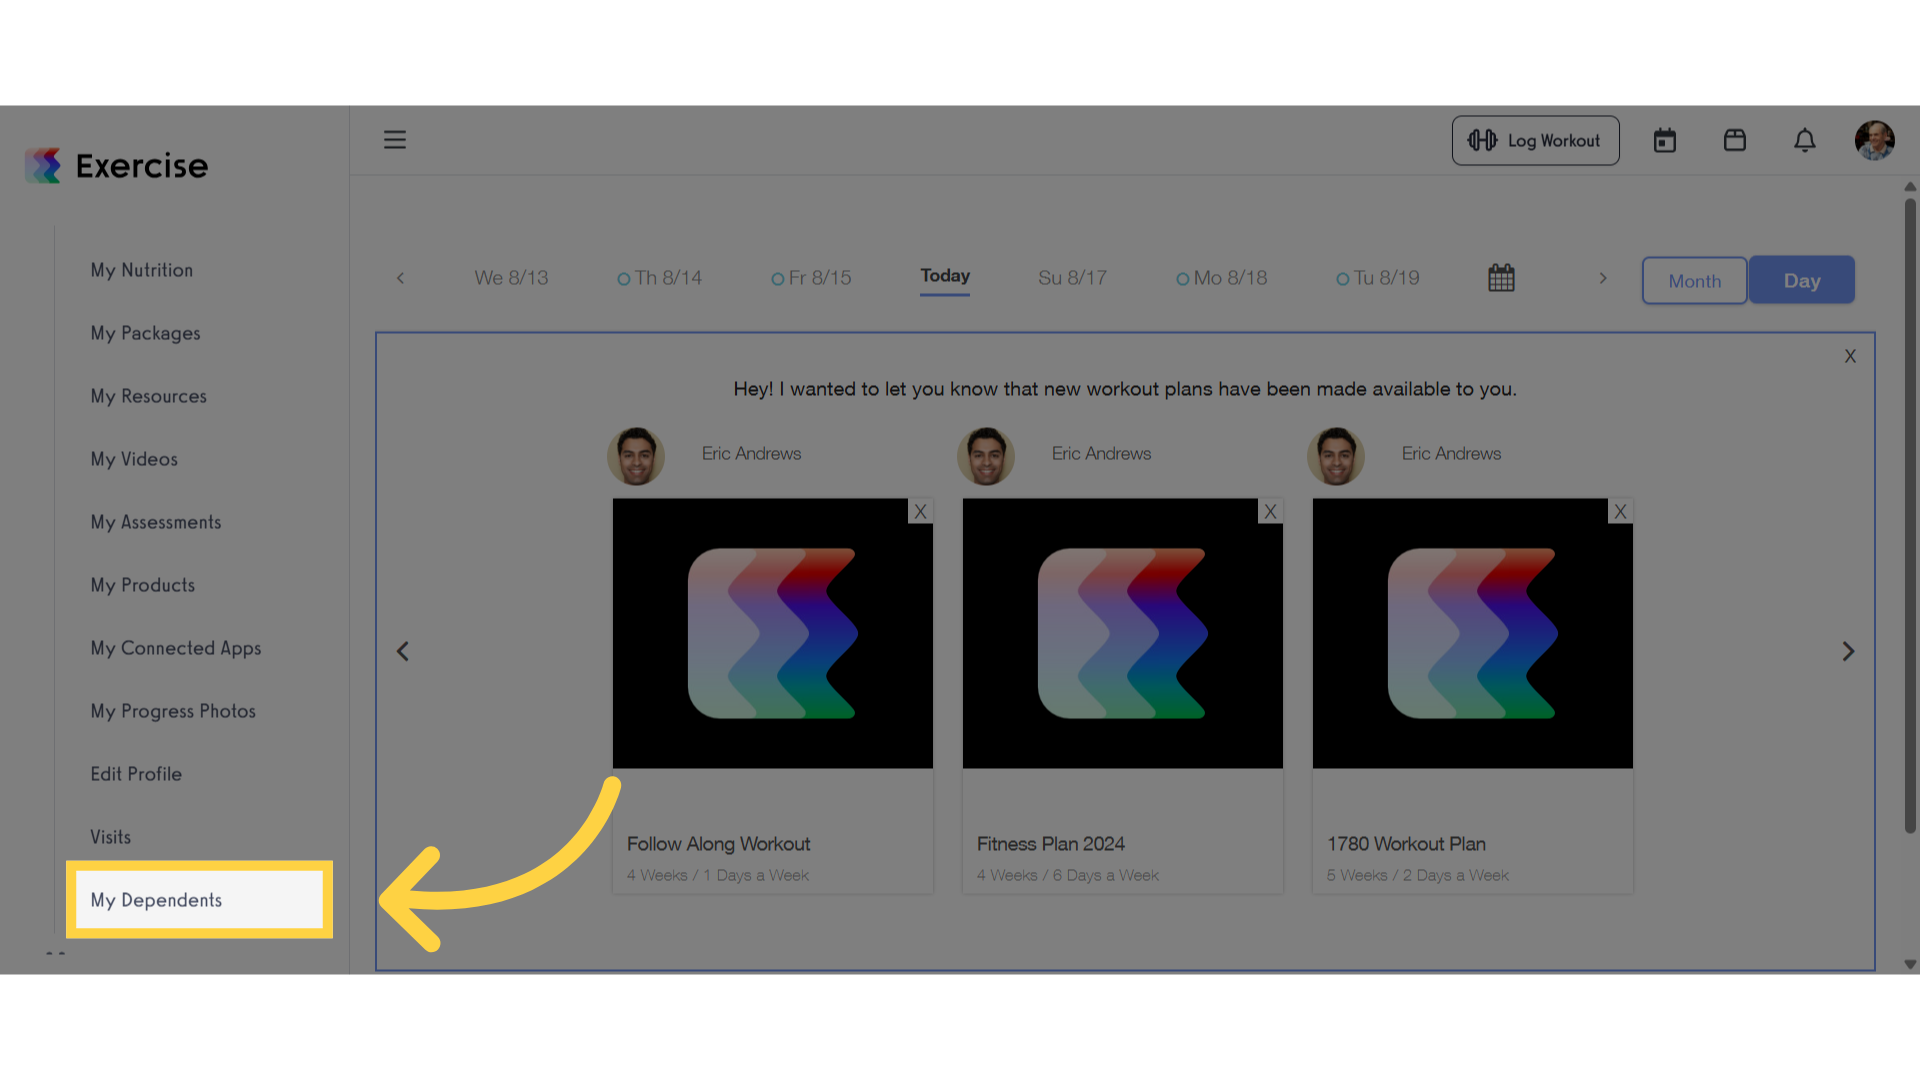Open My Connected Apps in sidebar
The width and height of the screenshot is (1920, 1080).
(x=176, y=649)
